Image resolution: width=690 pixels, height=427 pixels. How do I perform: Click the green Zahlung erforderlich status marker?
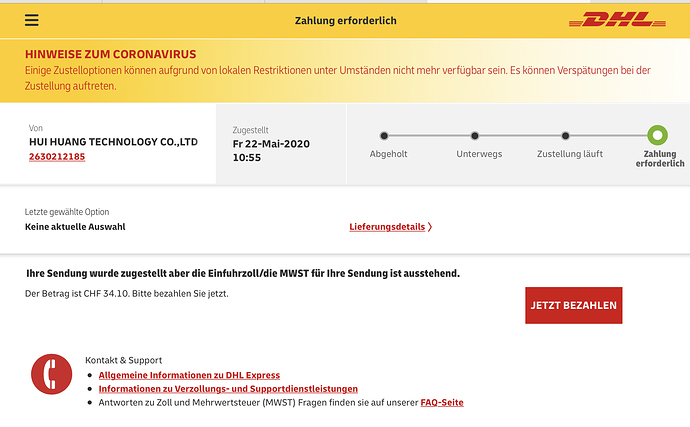[657, 135]
